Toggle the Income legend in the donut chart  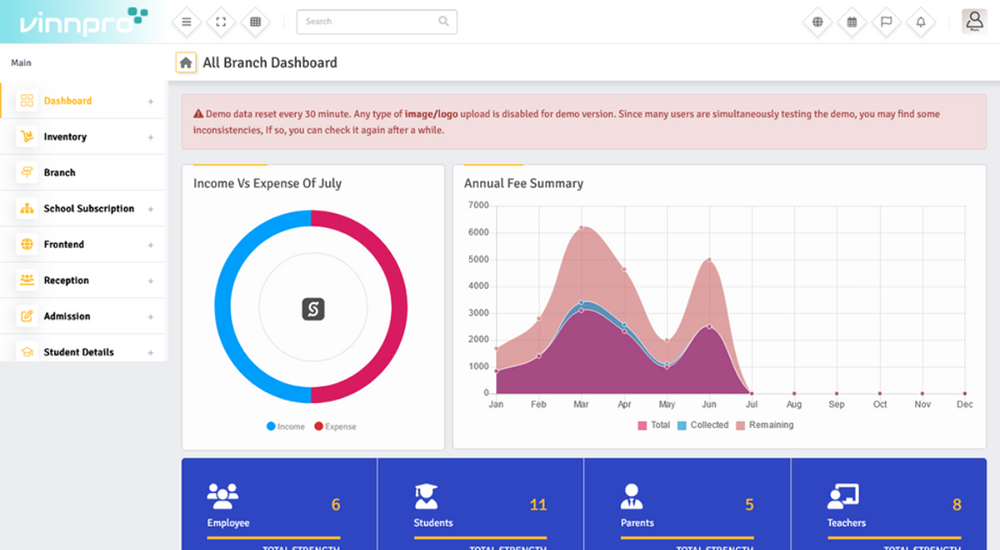click(x=286, y=427)
